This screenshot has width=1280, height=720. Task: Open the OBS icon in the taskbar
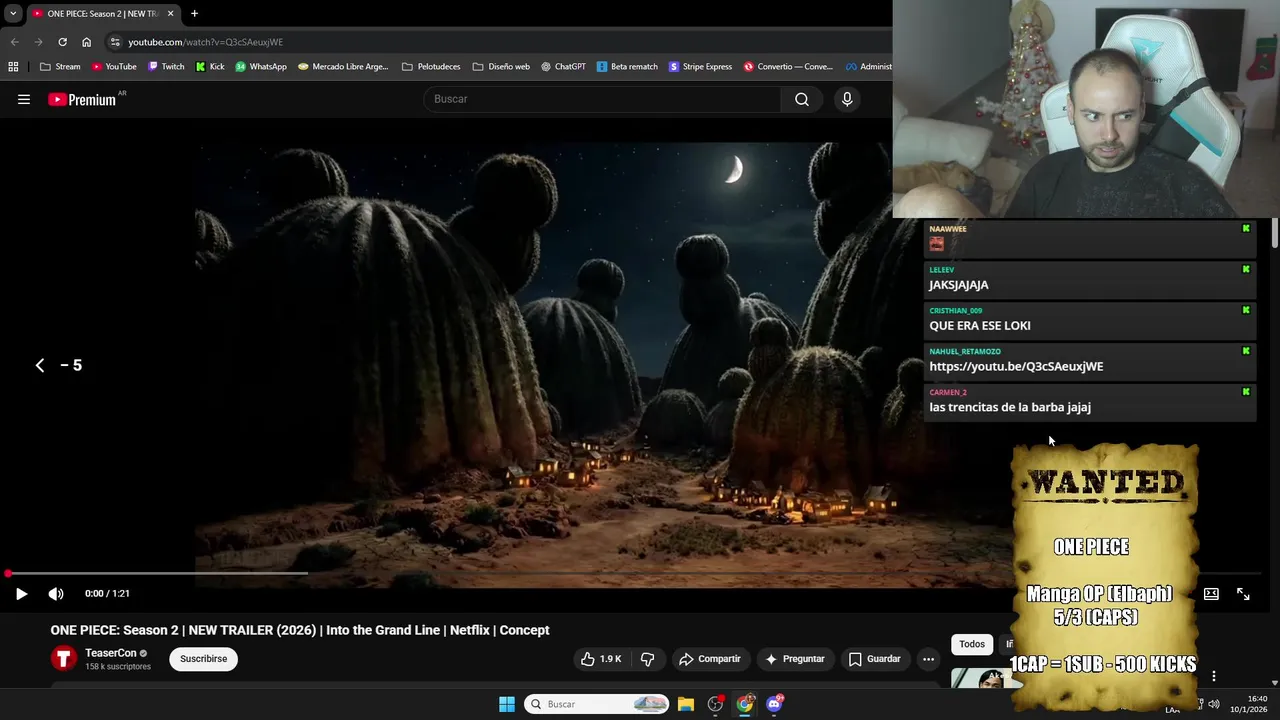point(715,704)
